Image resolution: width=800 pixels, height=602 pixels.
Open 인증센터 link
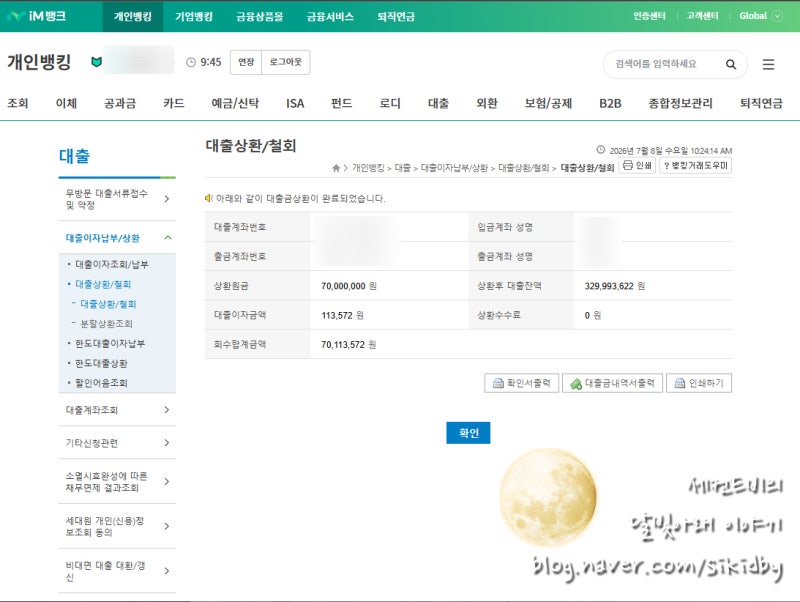[649, 16]
